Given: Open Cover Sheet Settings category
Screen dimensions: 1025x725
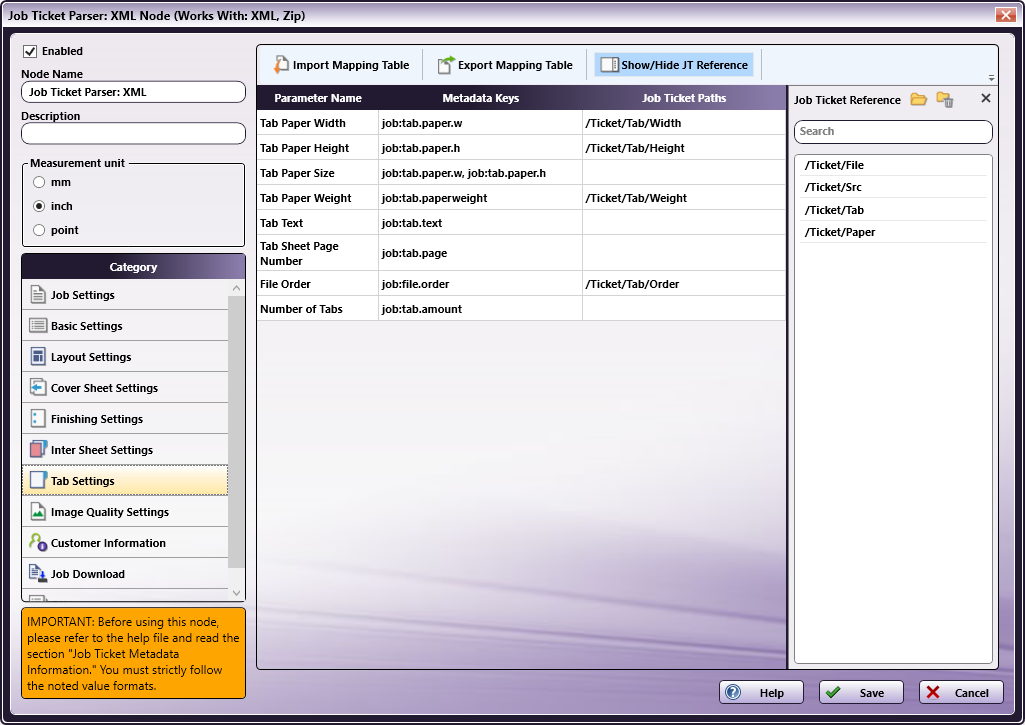Looking at the screenshot, I should point(125,388).
